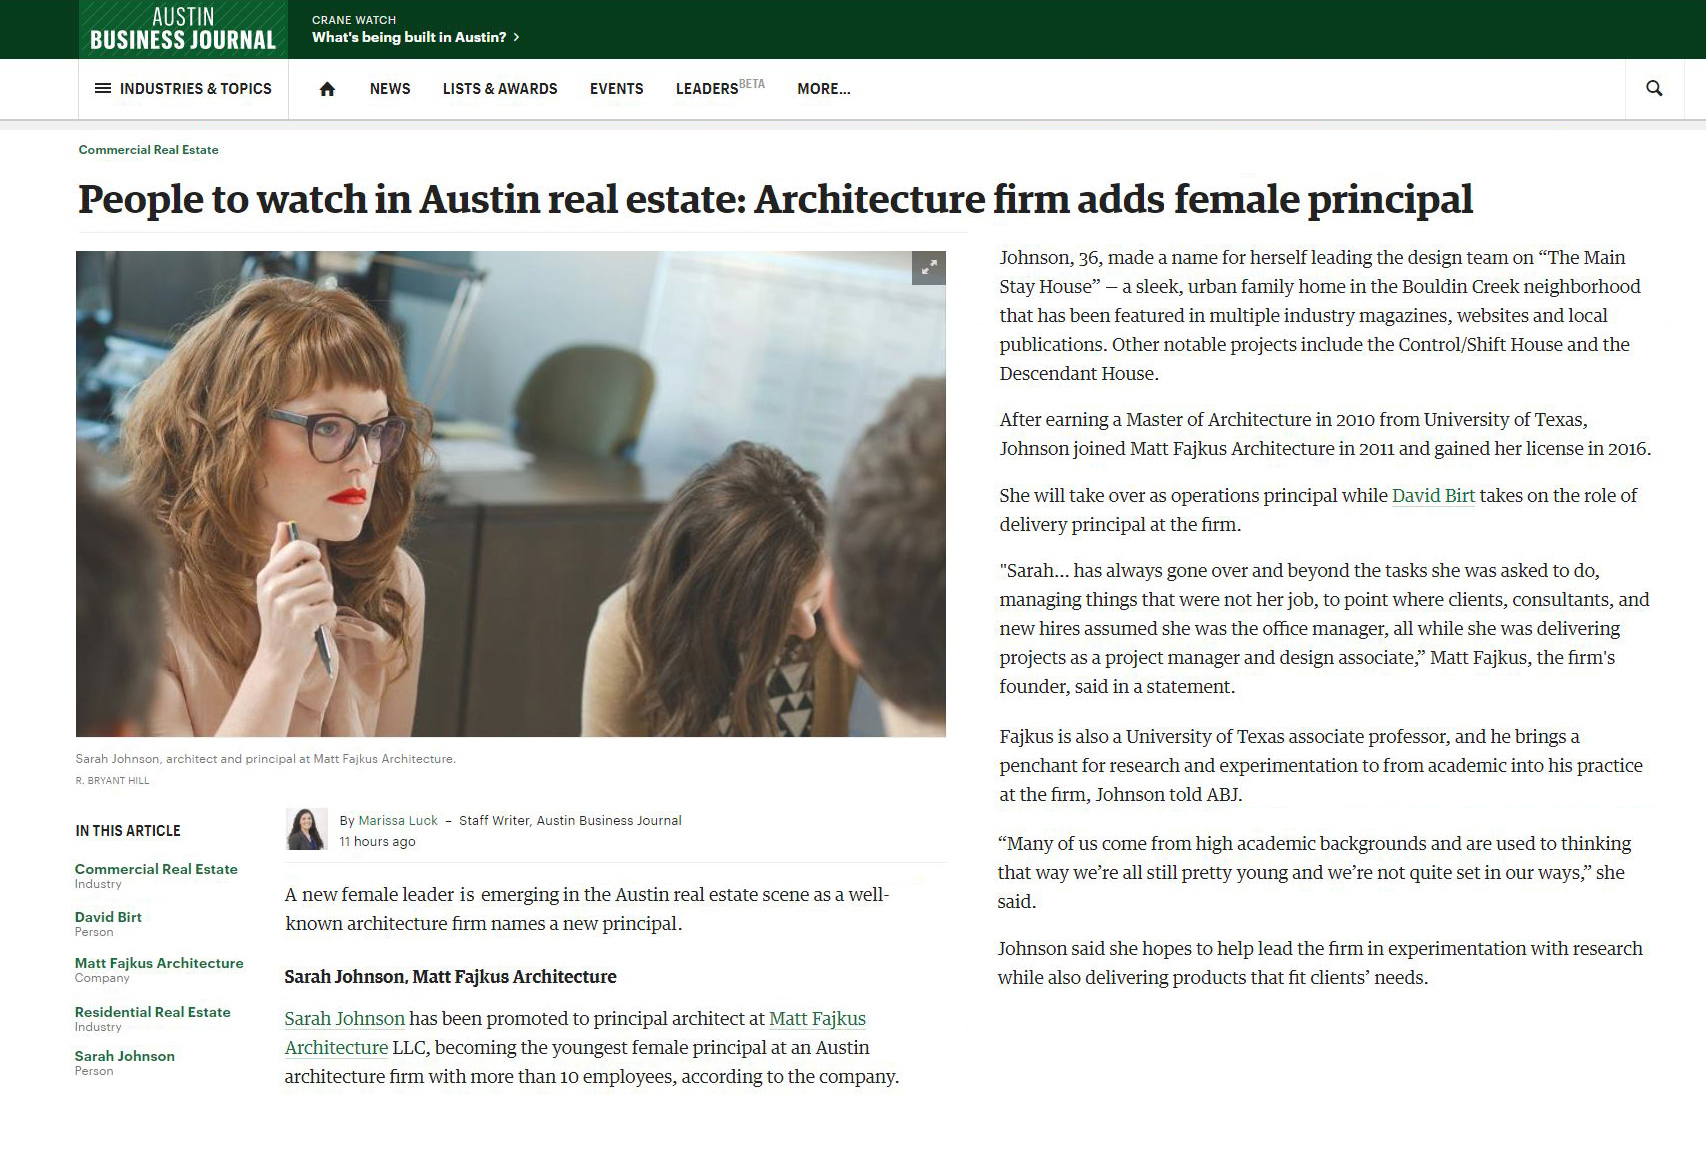
Task: Click the 'In This Article' sidebar heading
Action: pos(128,831)
